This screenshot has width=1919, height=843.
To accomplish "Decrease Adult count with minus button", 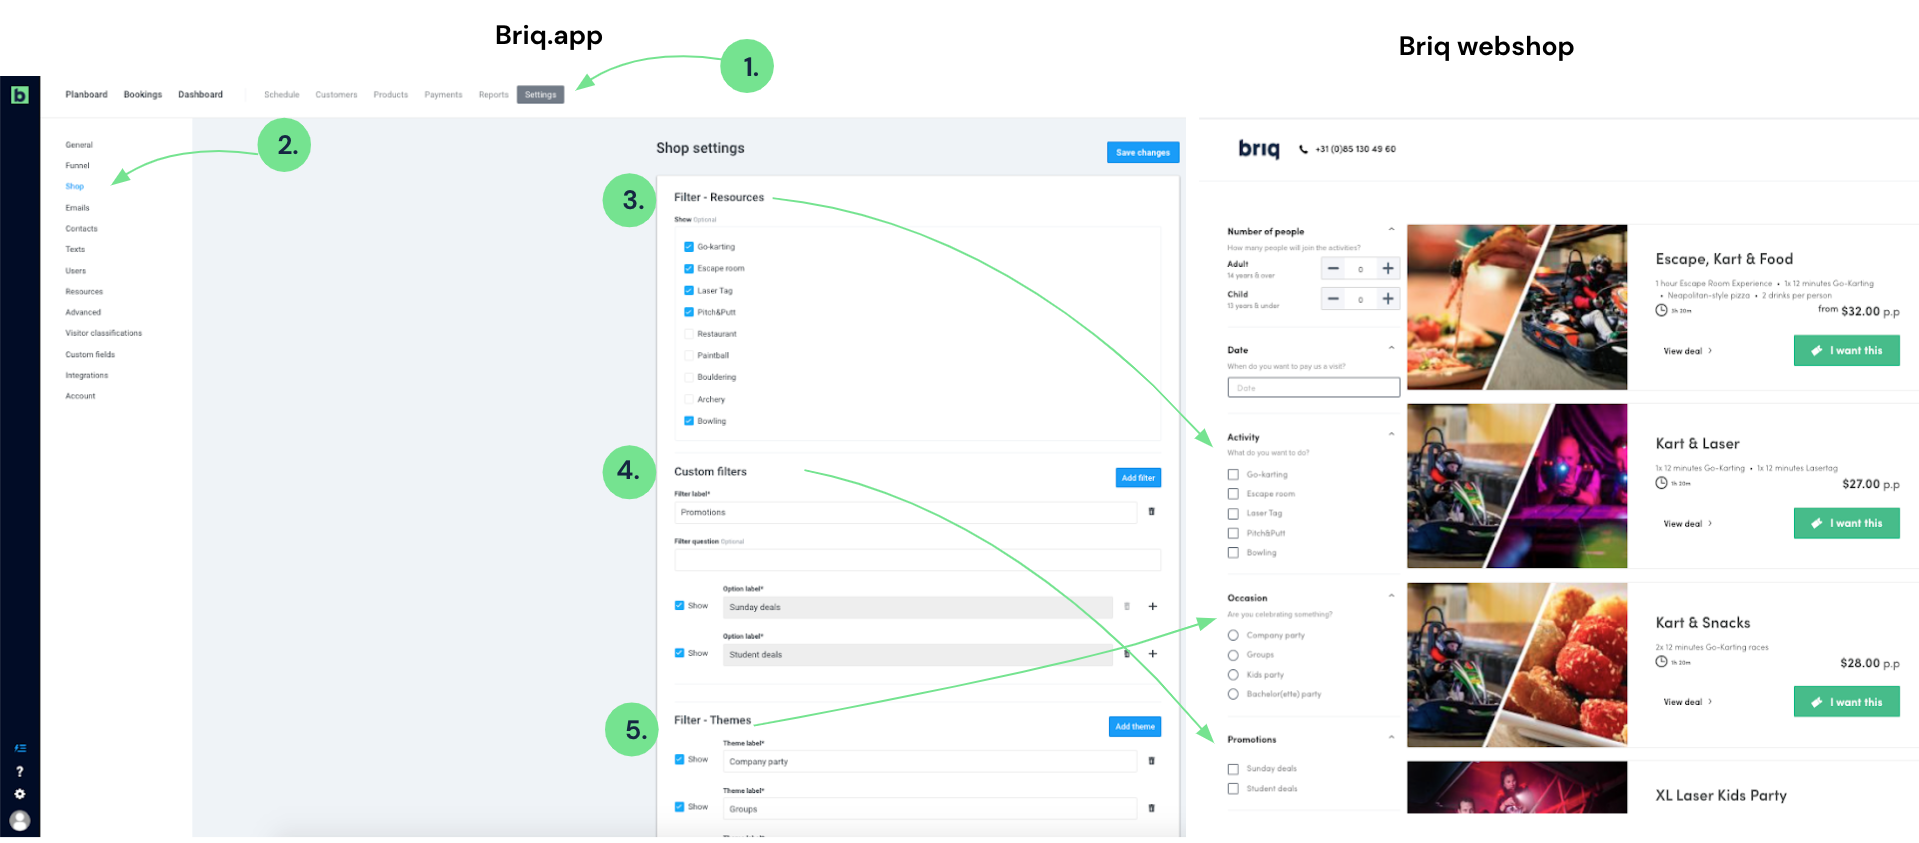I will [1333, 268].
